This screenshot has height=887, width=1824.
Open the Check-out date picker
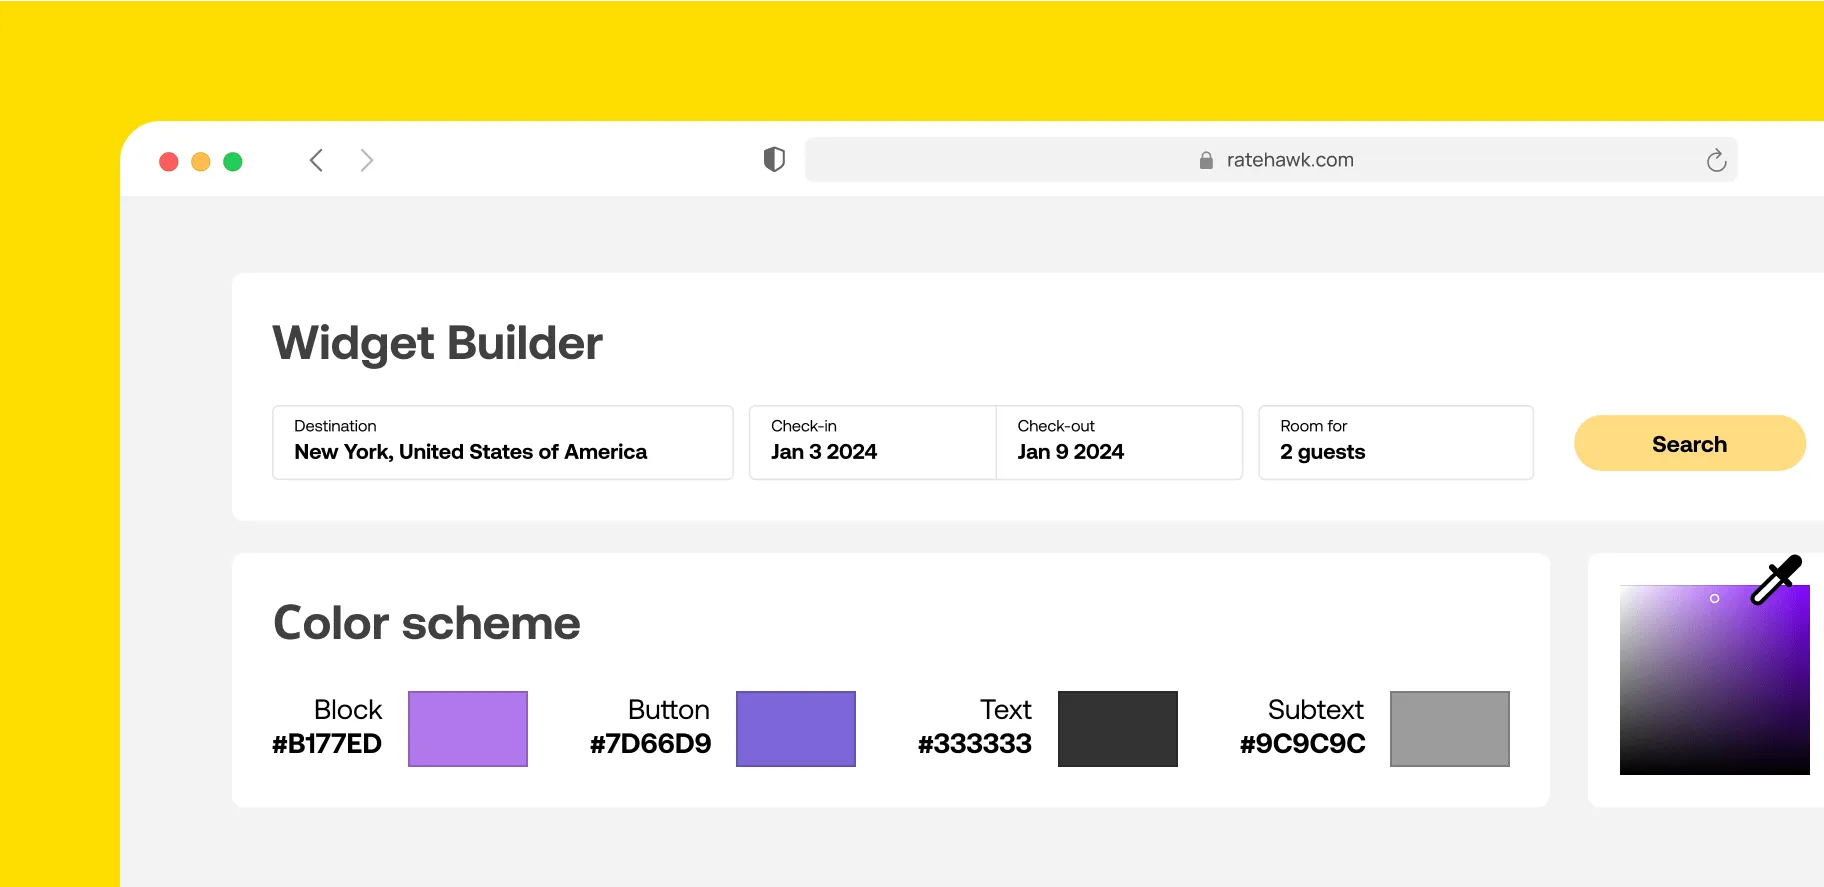click(x=1118, y=442)
